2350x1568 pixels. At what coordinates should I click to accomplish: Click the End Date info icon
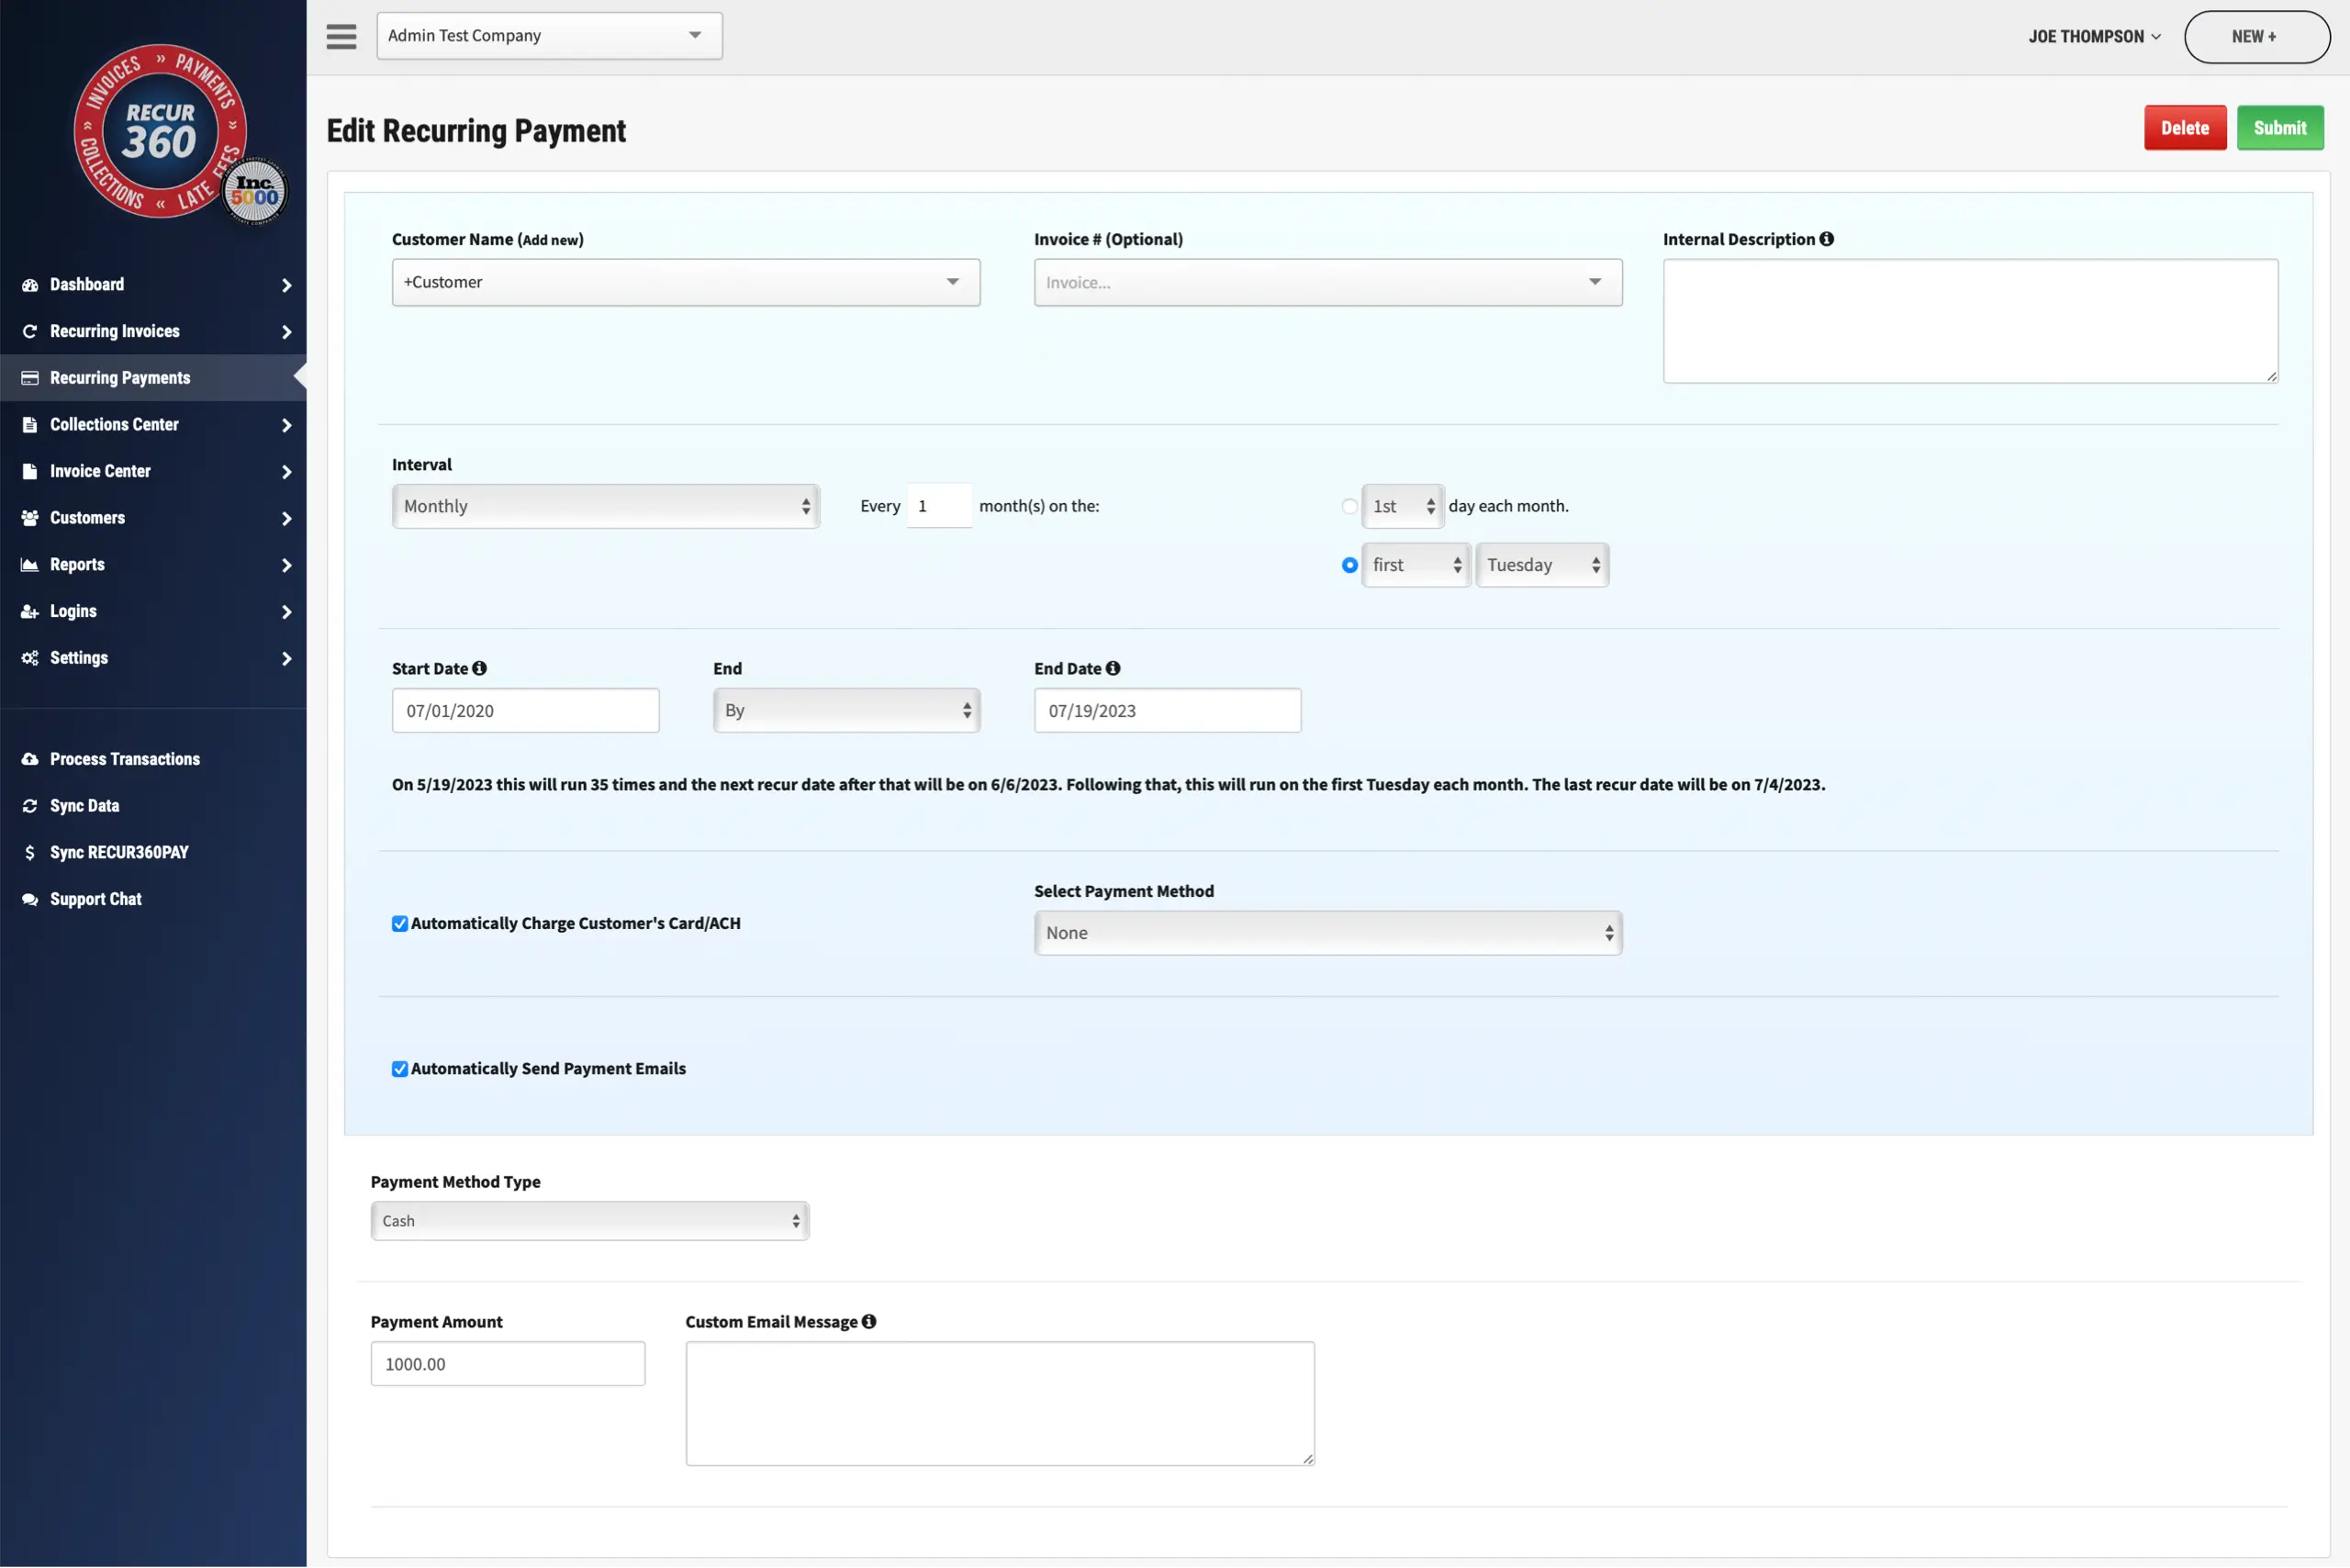(1112, 668)
